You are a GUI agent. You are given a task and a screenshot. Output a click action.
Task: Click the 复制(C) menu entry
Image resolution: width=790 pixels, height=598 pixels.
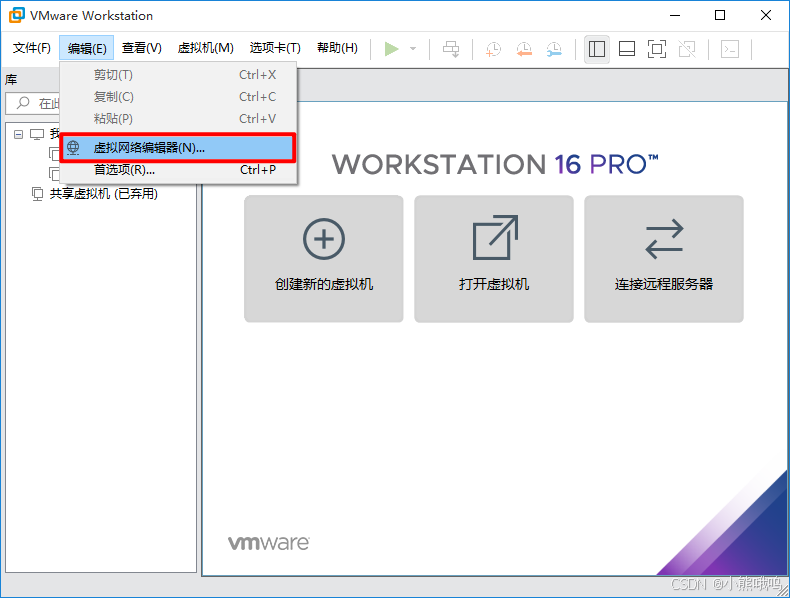178,97
